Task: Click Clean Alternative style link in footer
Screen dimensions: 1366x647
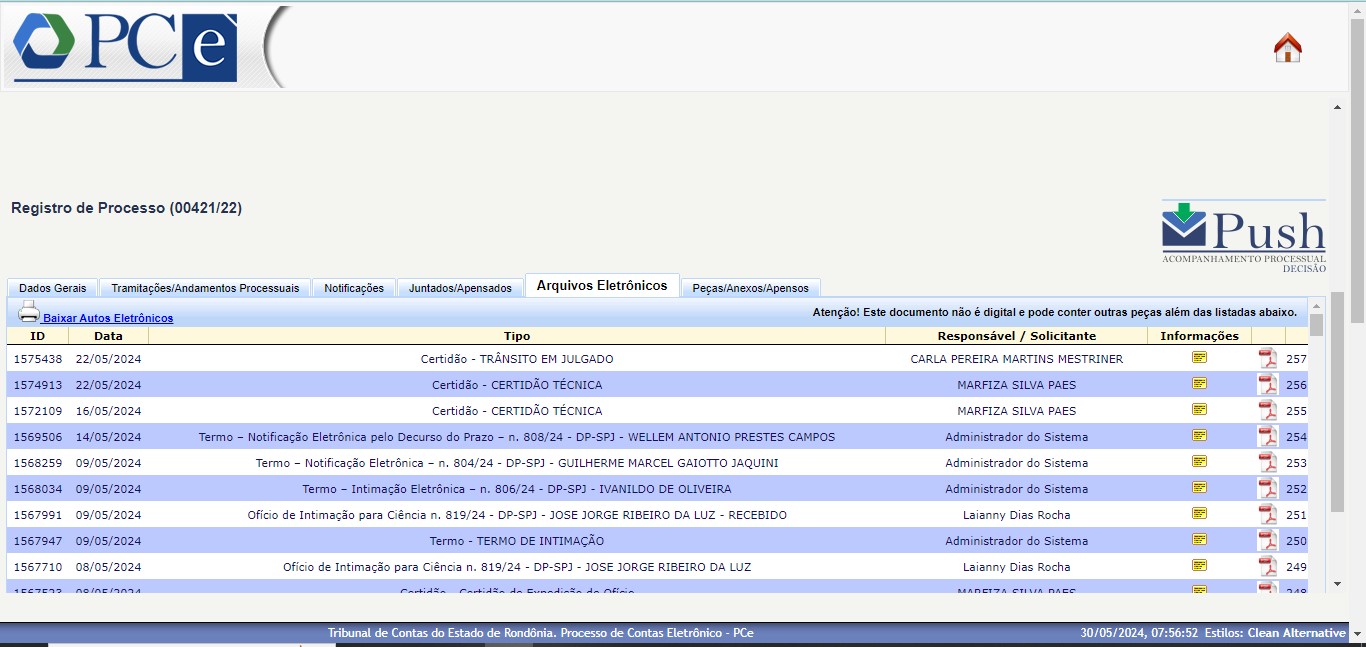Action: [1296, 633]
